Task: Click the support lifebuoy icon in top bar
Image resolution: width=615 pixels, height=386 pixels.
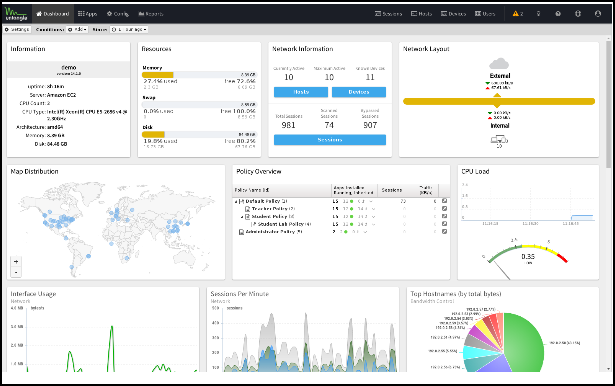Action: (x=578, y=14)
